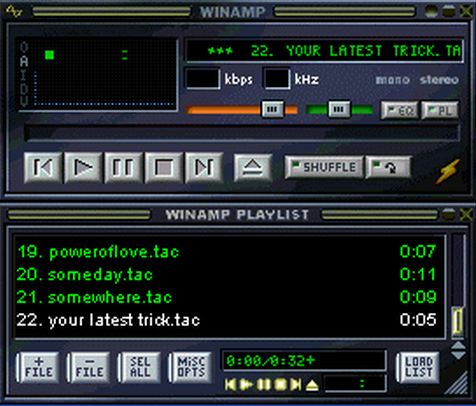
Task: Start playback with the main Play button
Action: pyautogui.click(x=83, y=167)
